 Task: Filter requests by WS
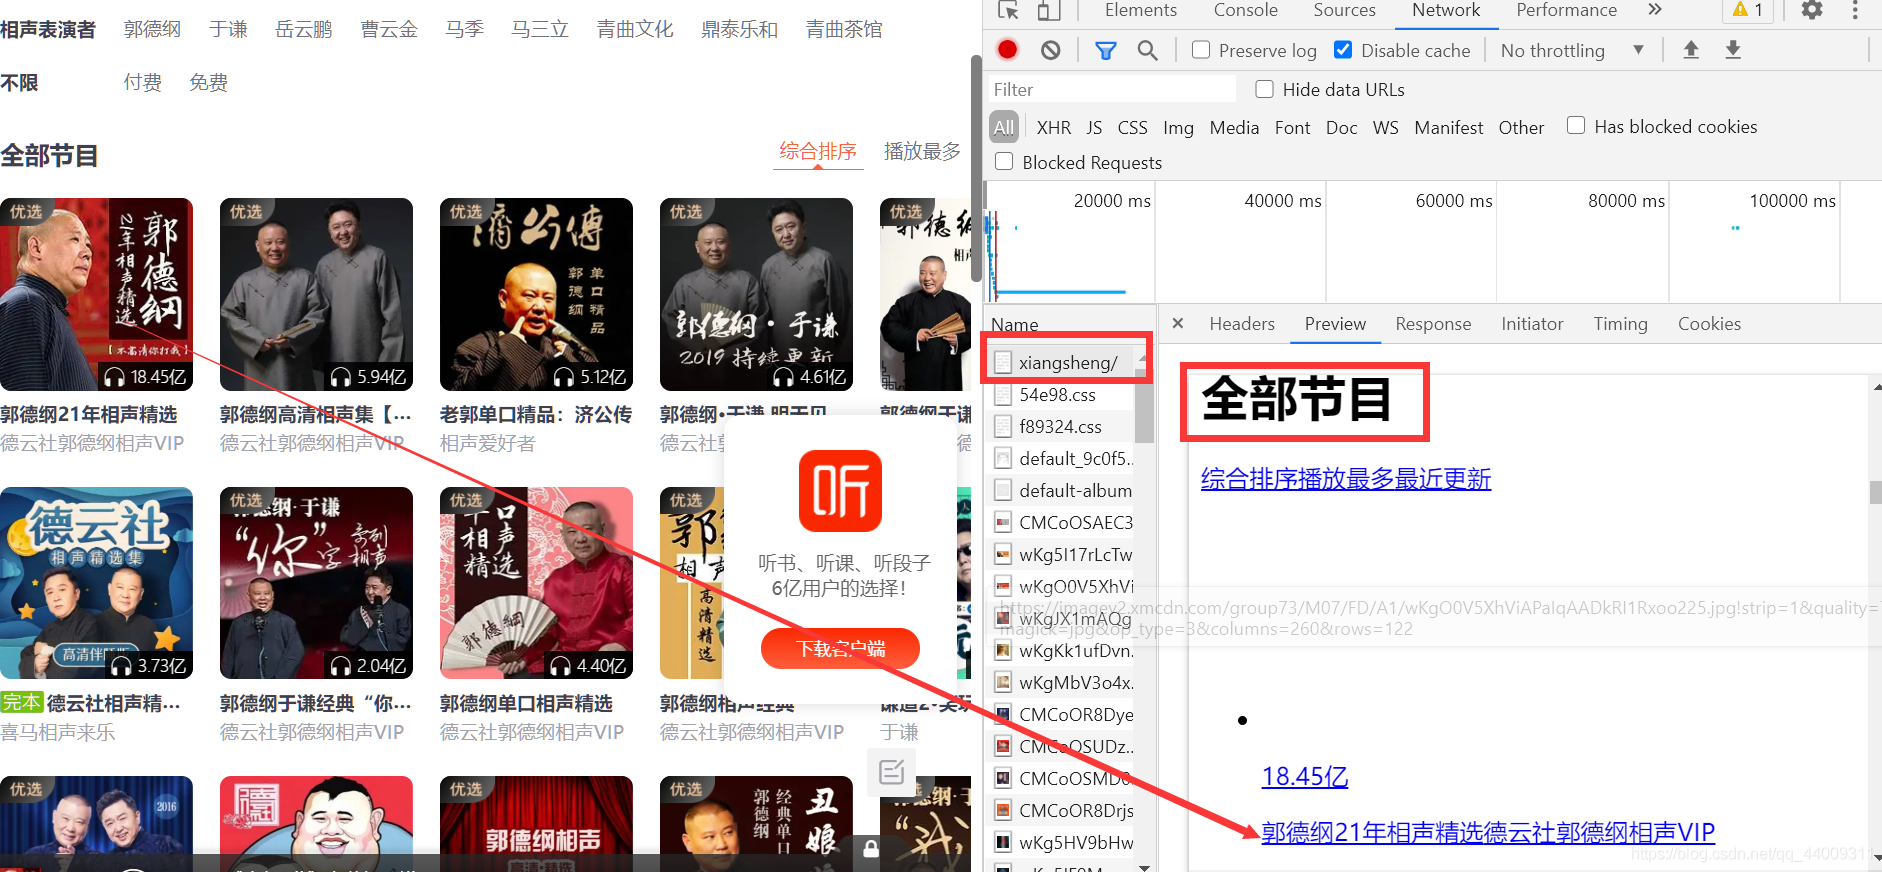1385,127
